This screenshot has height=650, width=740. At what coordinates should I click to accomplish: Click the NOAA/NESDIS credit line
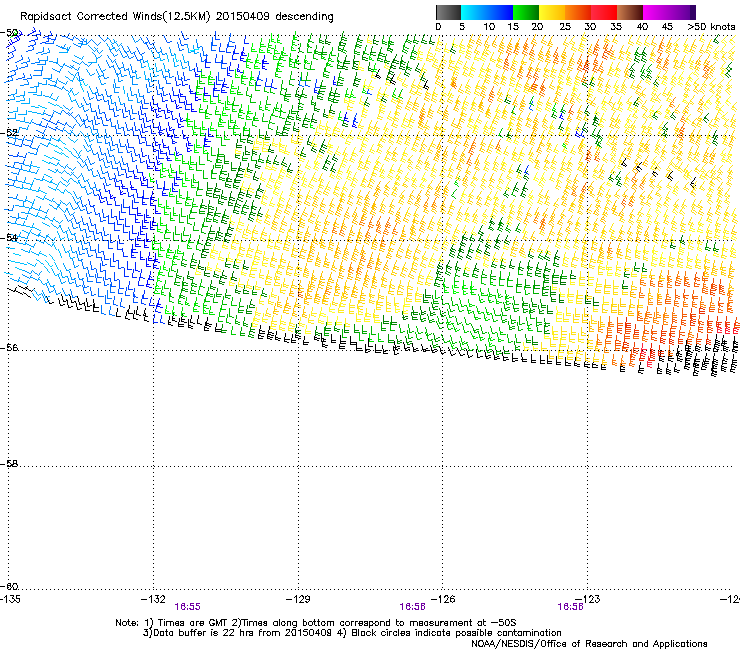pos(589,644)
